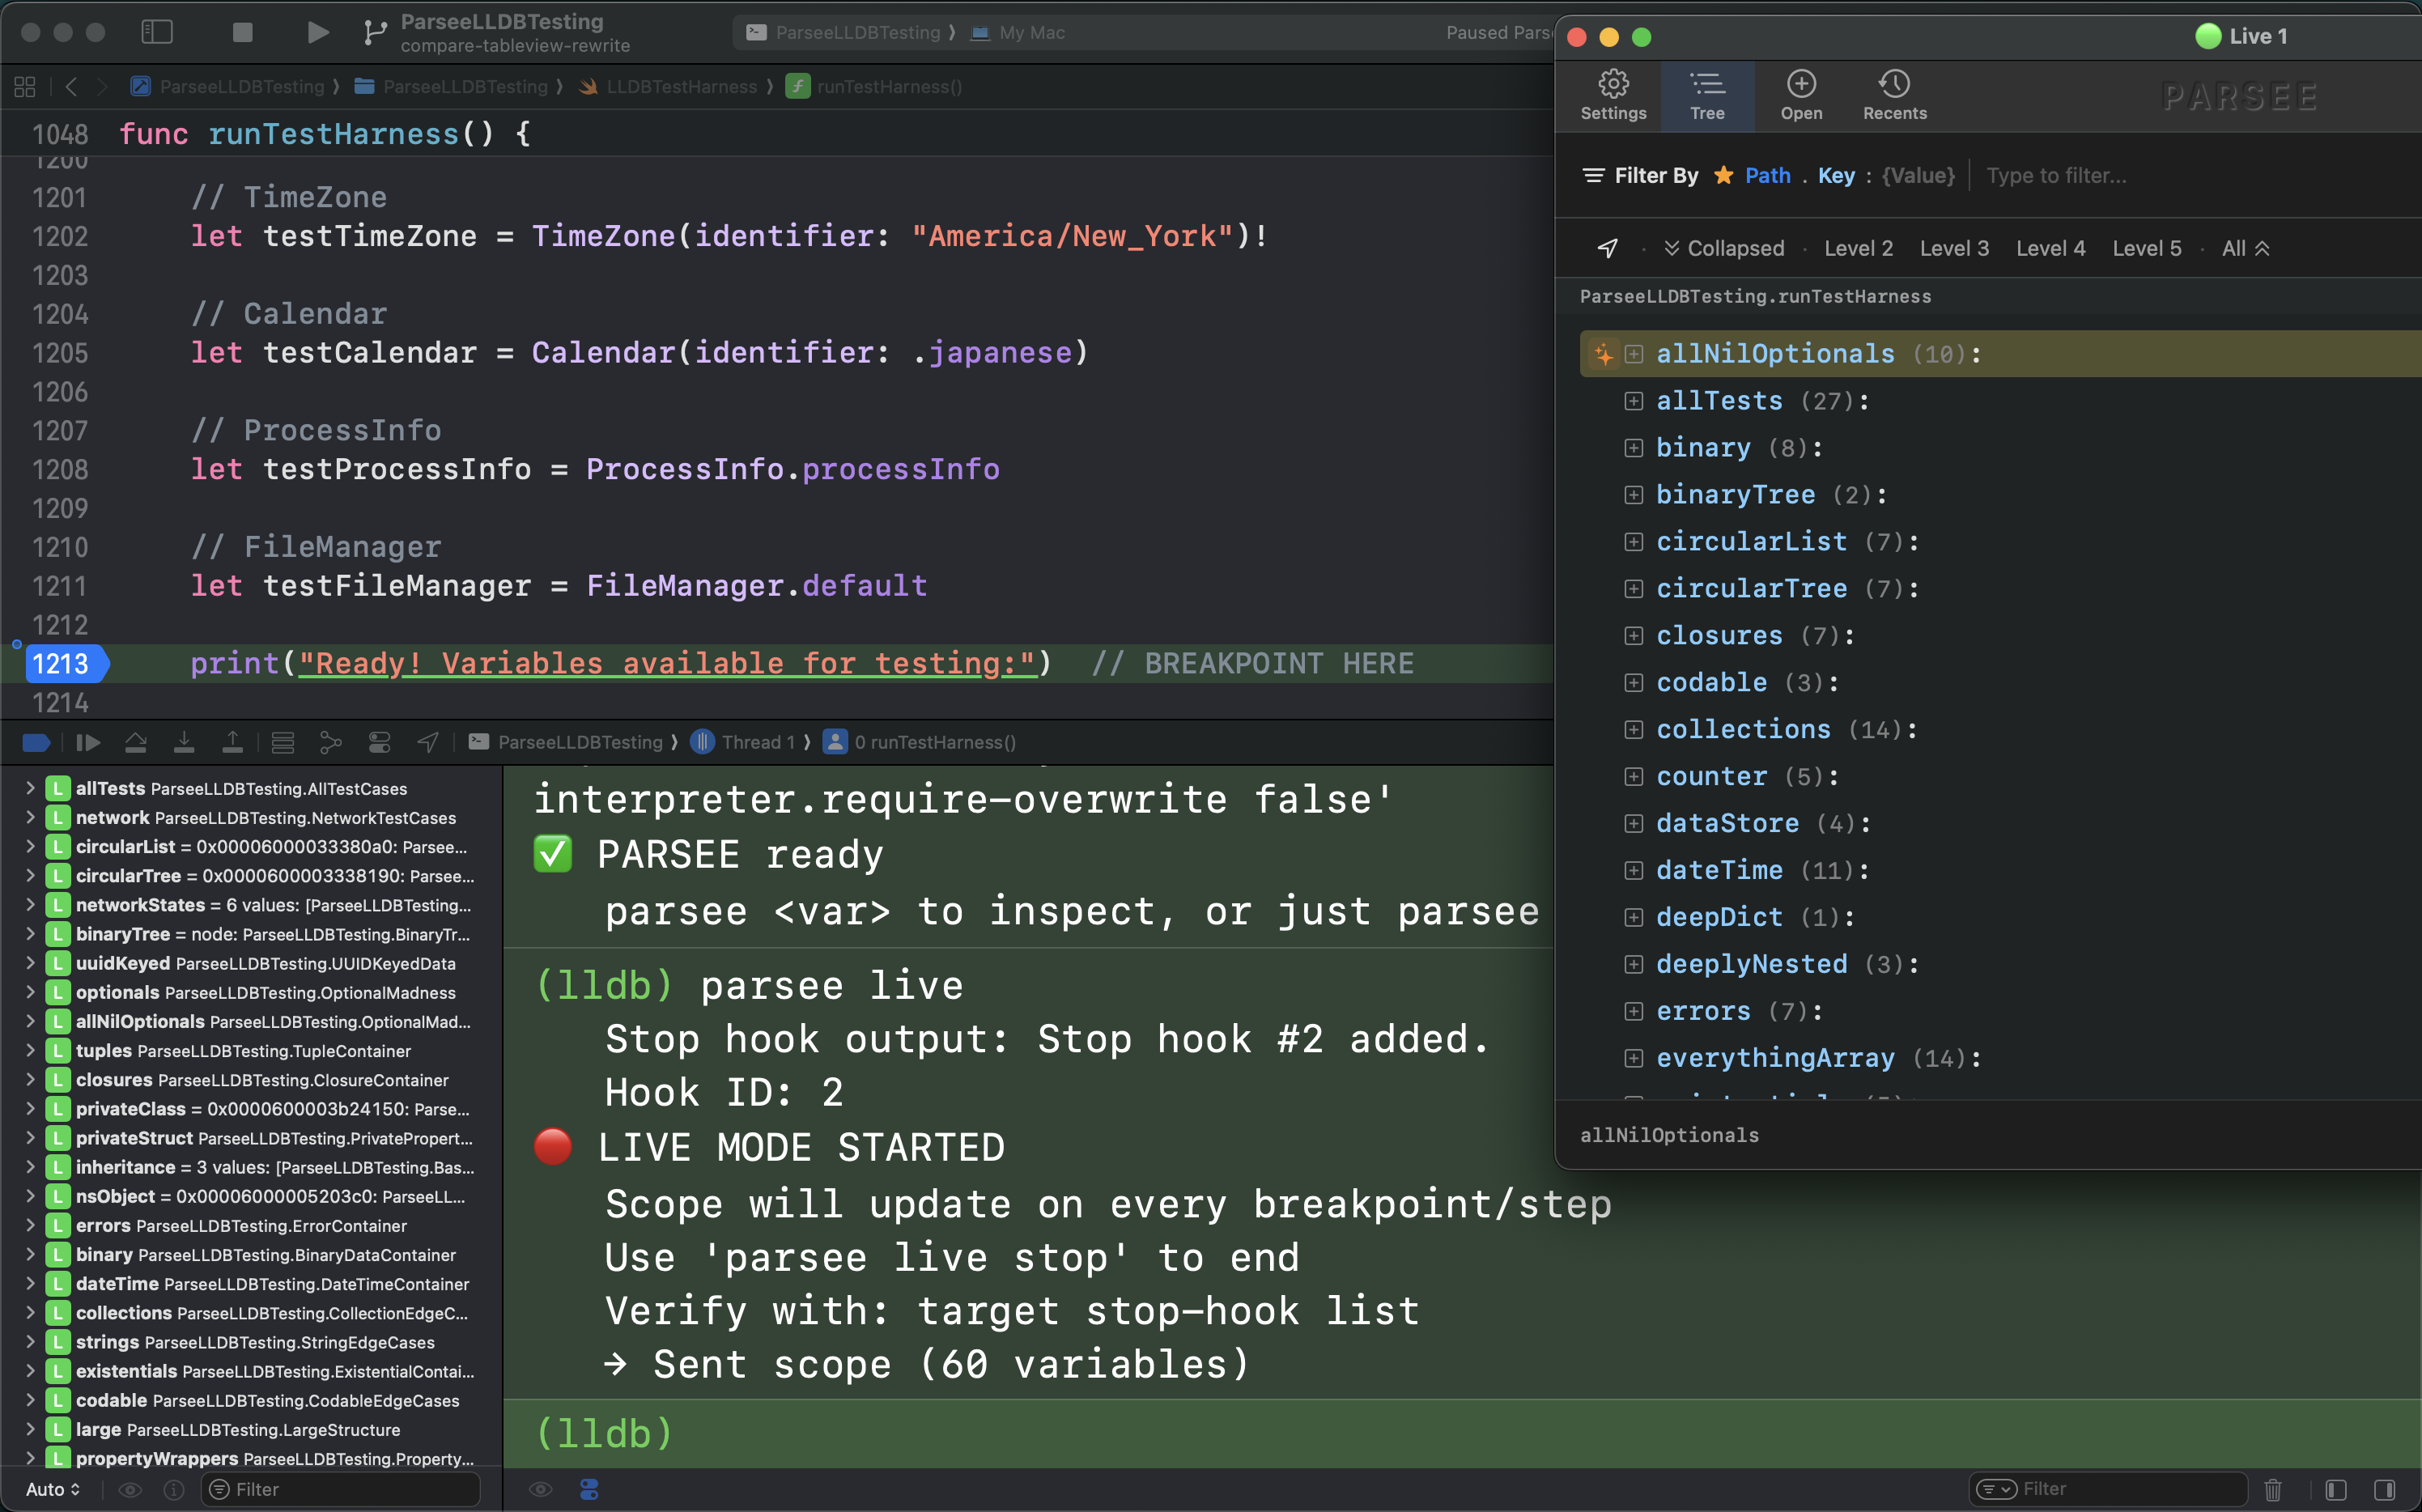
Task: Focus the console Filter field
Action: 2108,1489
